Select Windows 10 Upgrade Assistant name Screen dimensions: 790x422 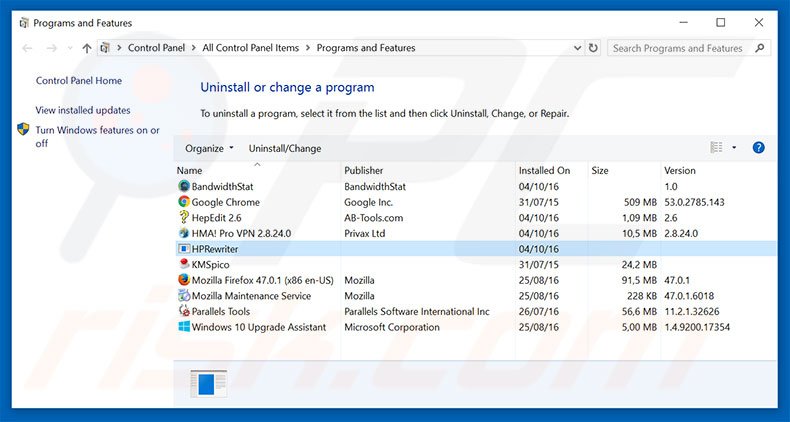pos(259,327)
